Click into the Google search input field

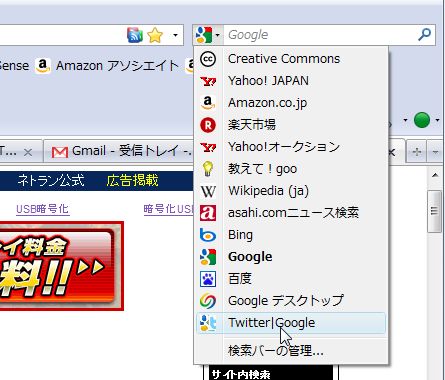320,35
